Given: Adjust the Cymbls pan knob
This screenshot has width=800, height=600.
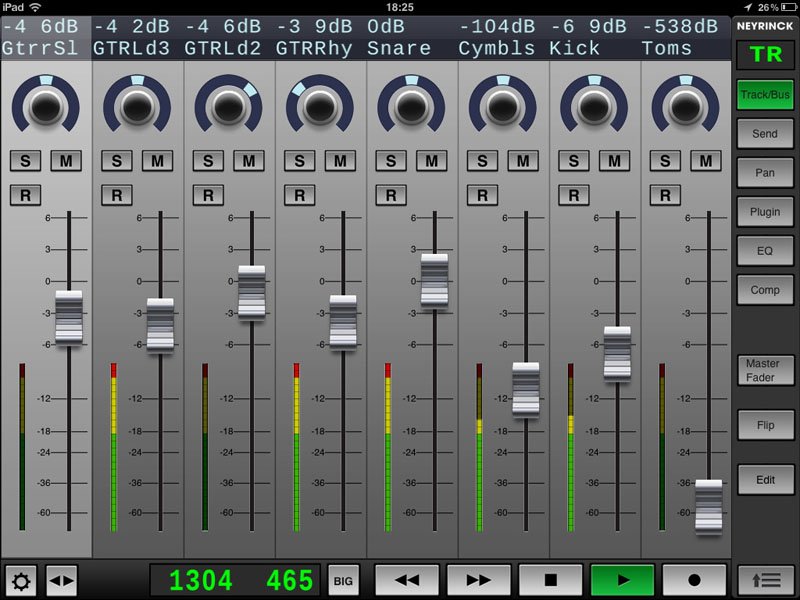Looking at the screenshot, I should click(503, 107).
